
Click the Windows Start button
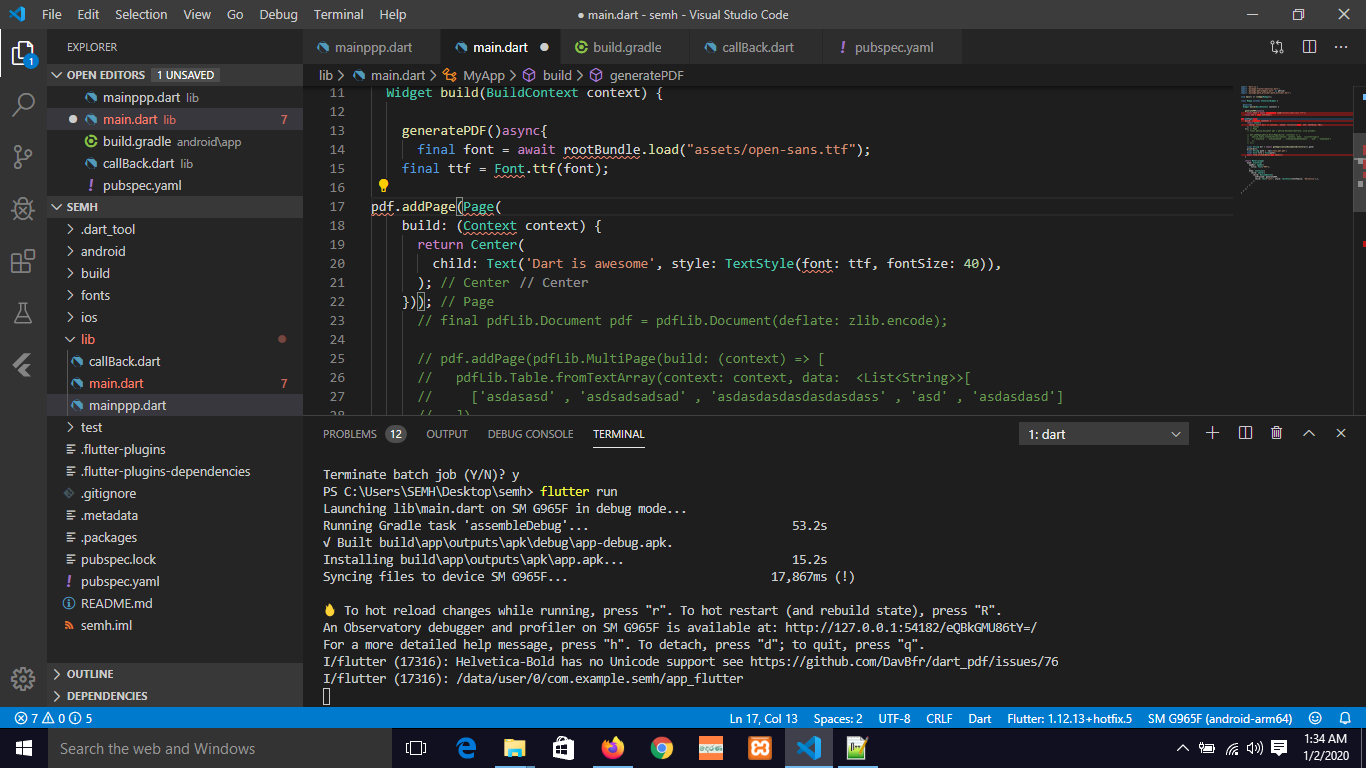pyautogui.click(x=23, y=748)
